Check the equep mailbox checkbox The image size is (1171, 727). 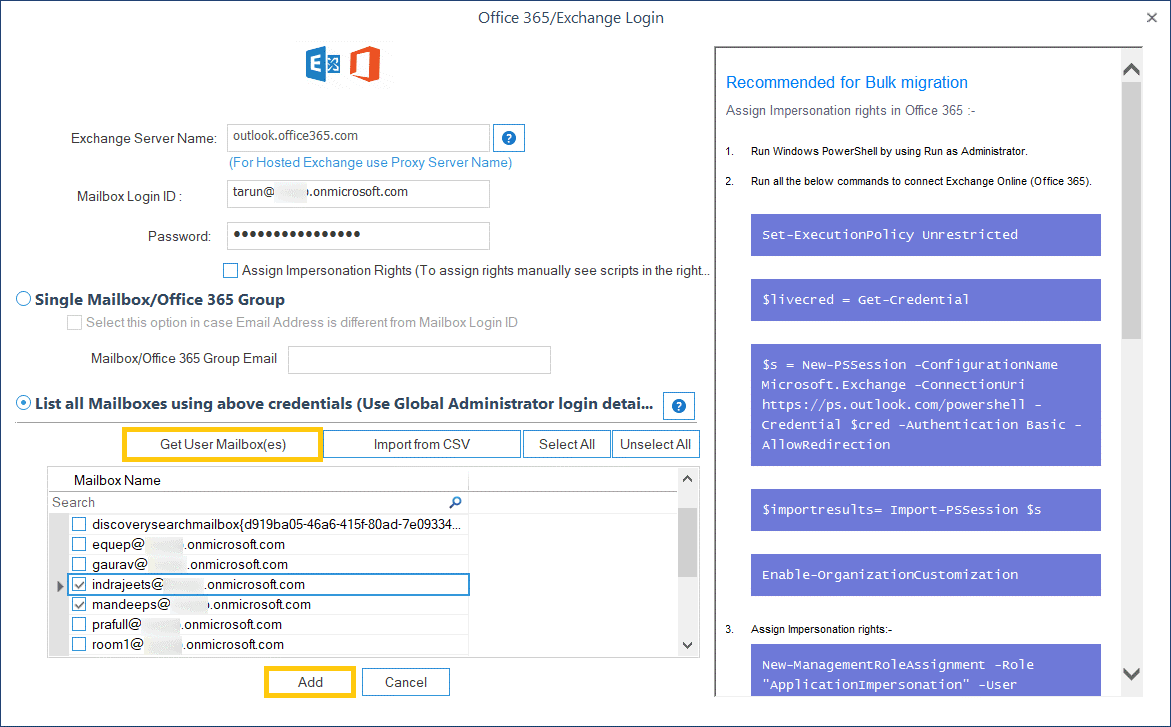(x=79, y=545)
